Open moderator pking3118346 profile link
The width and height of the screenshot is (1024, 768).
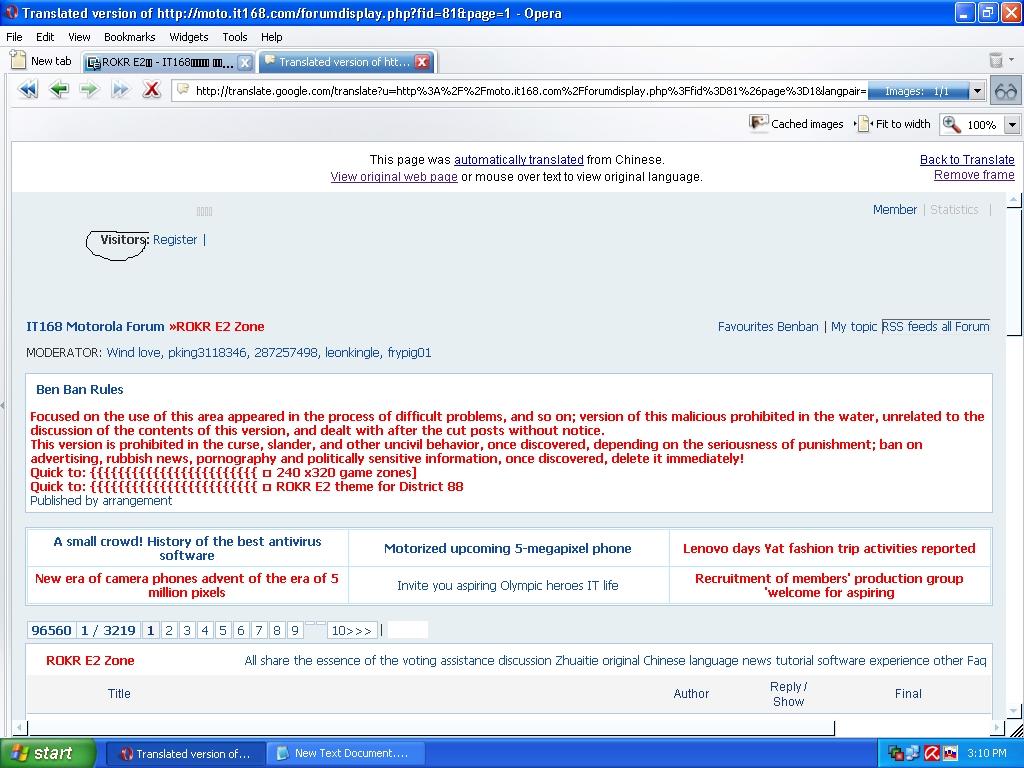tap(207, 353)
